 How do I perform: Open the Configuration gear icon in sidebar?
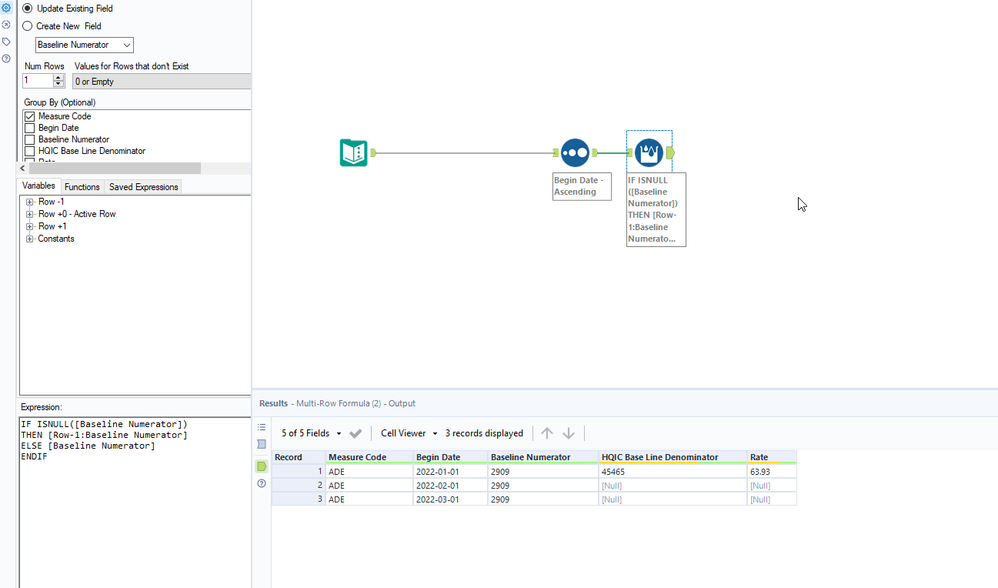point(6,8)
